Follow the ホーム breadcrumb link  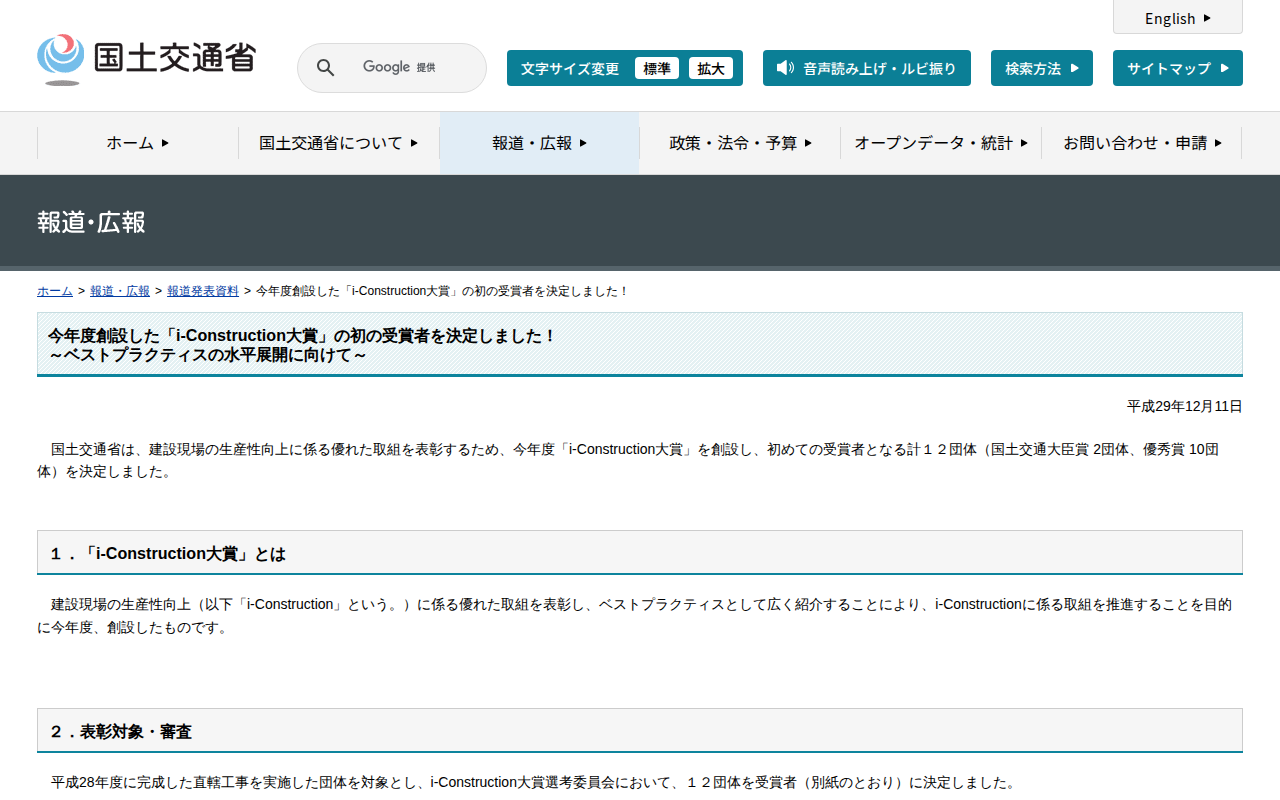54,291
